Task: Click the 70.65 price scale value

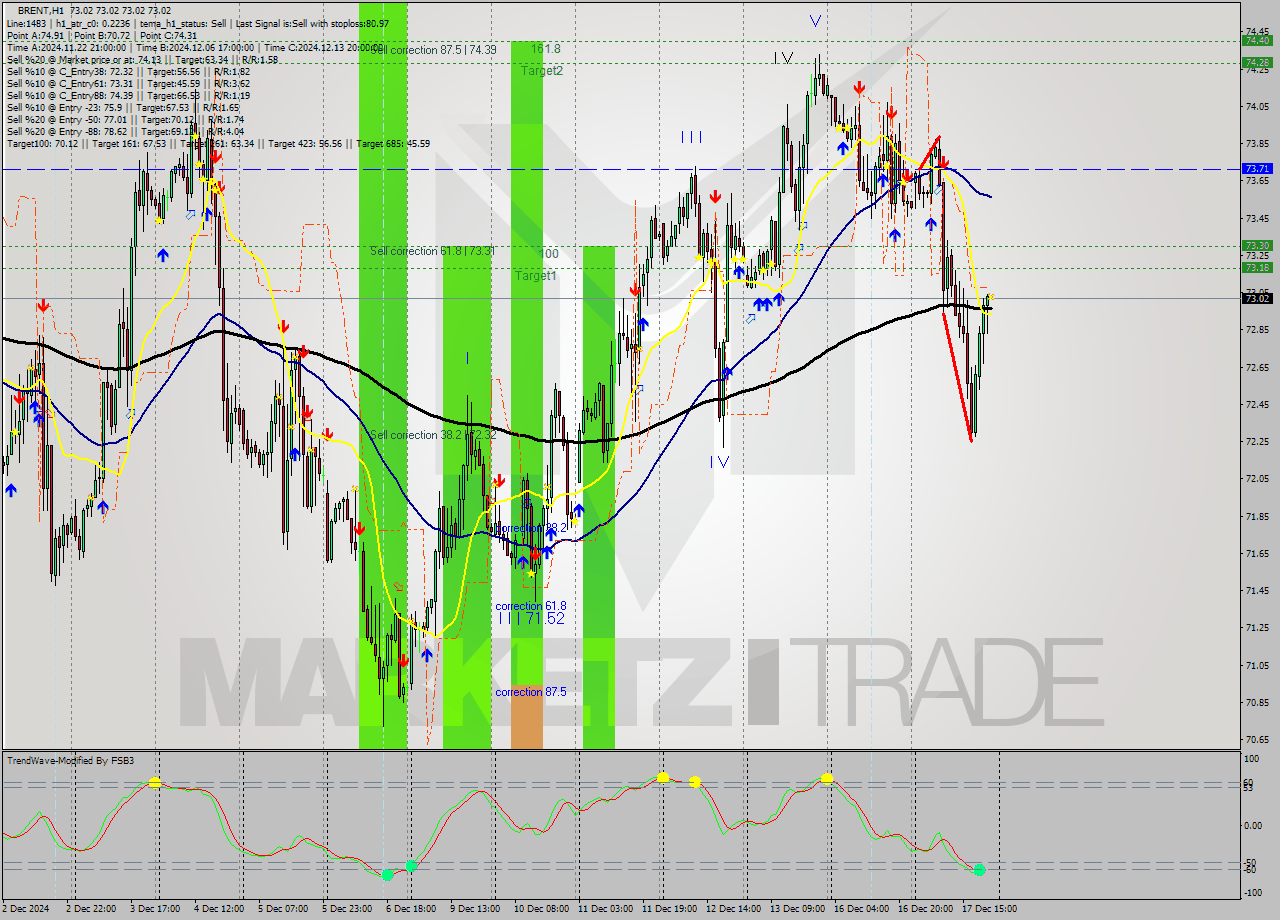Action: [x=1257, y=740]
